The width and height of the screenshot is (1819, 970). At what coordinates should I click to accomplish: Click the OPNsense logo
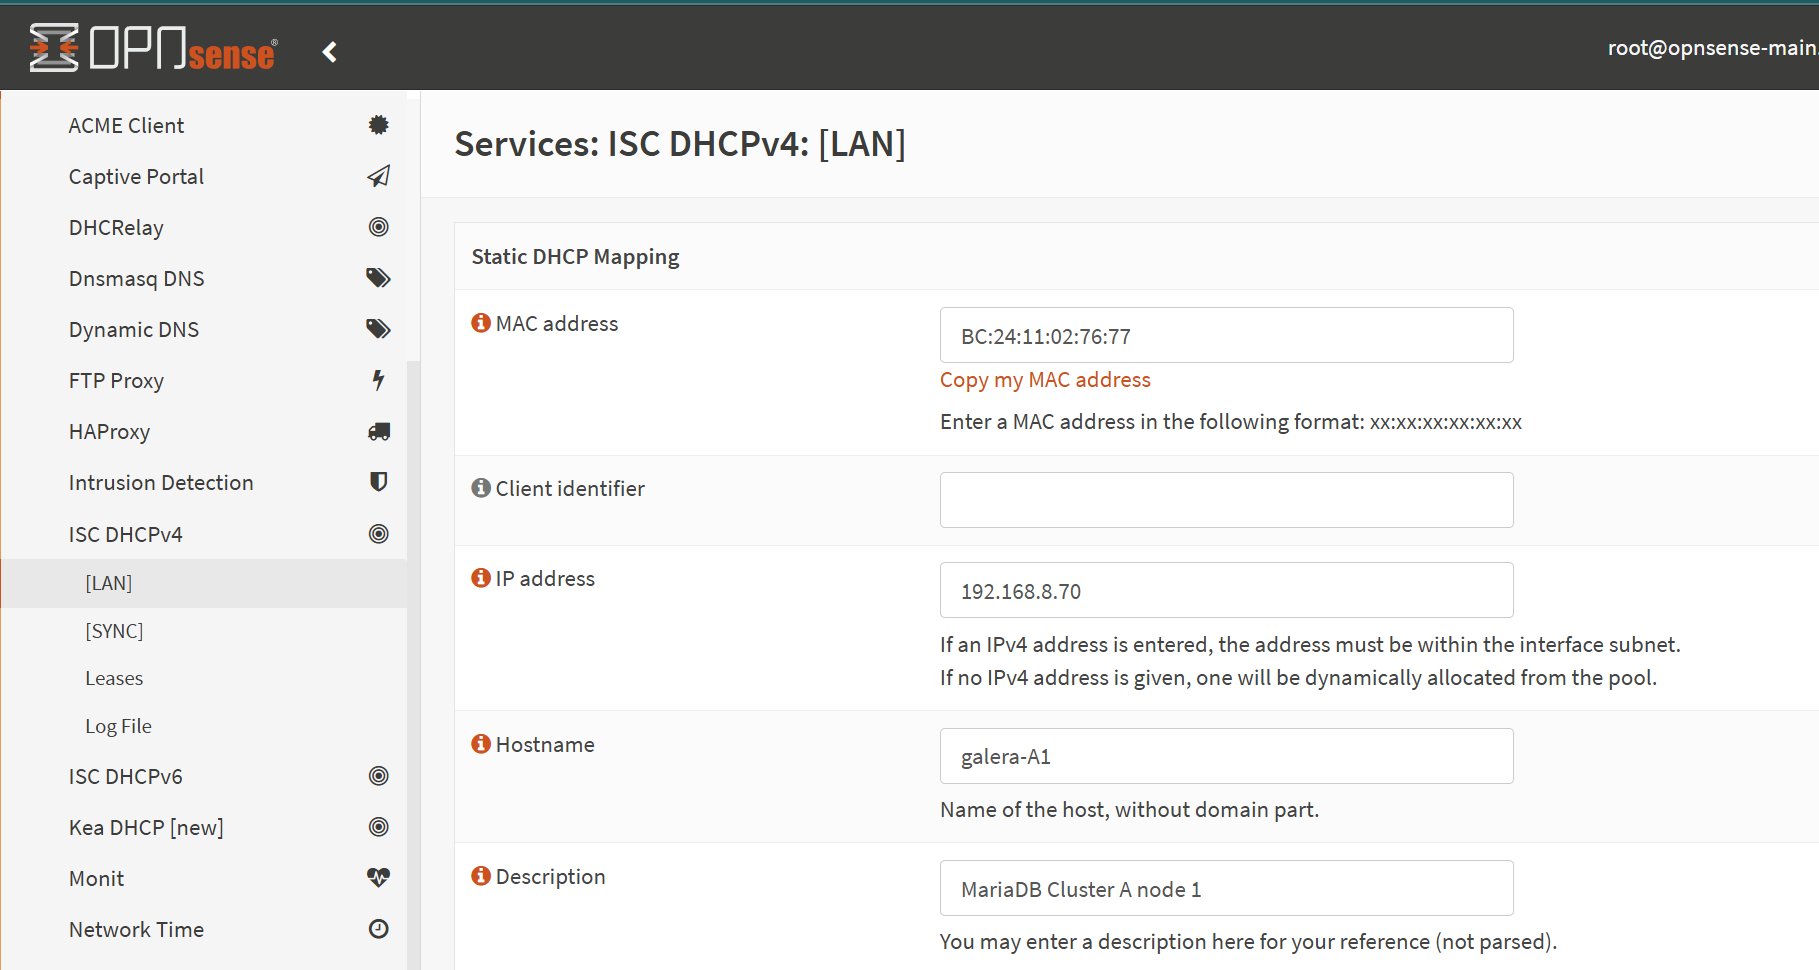153,48
